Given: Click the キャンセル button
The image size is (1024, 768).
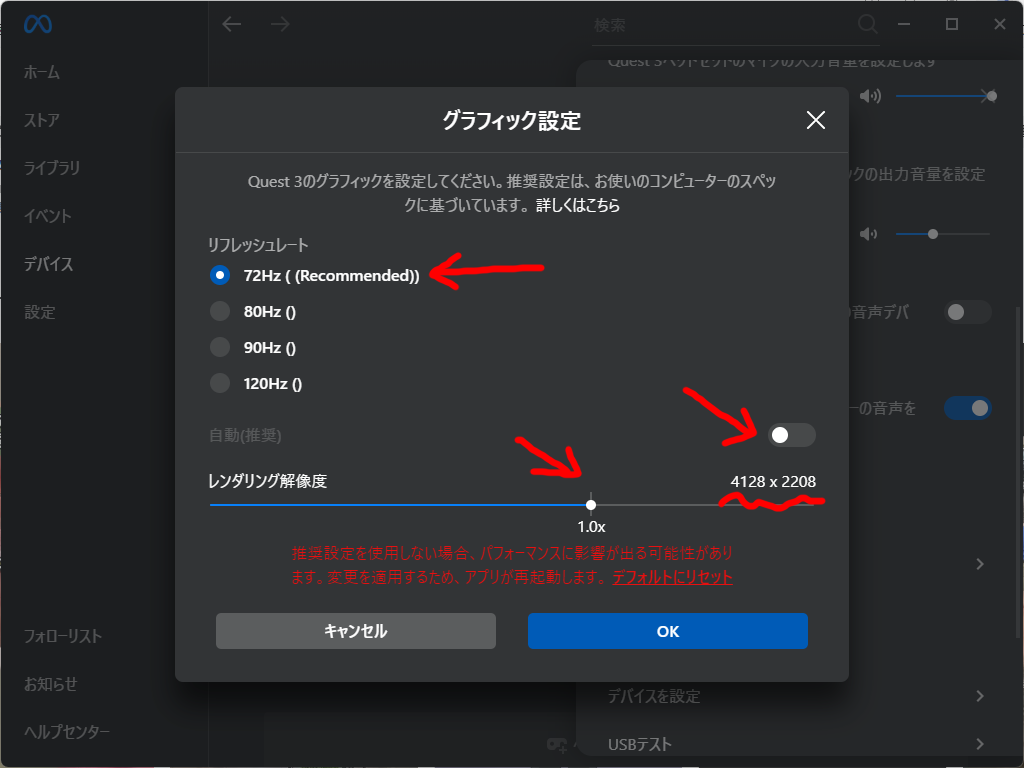Looking at the screenshot, I should tap(356, 631).
